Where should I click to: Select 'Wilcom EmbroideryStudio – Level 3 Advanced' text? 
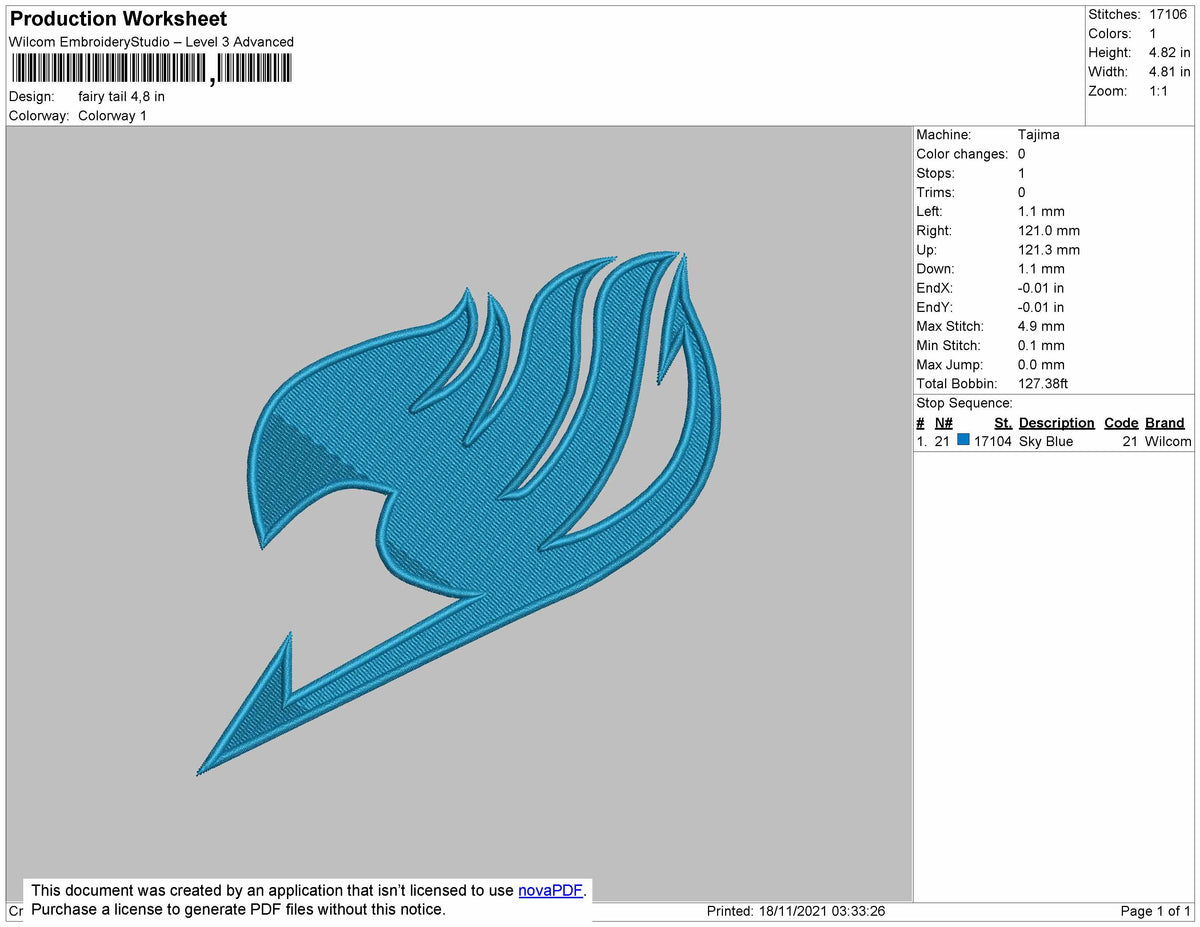(x=151, y=42)
